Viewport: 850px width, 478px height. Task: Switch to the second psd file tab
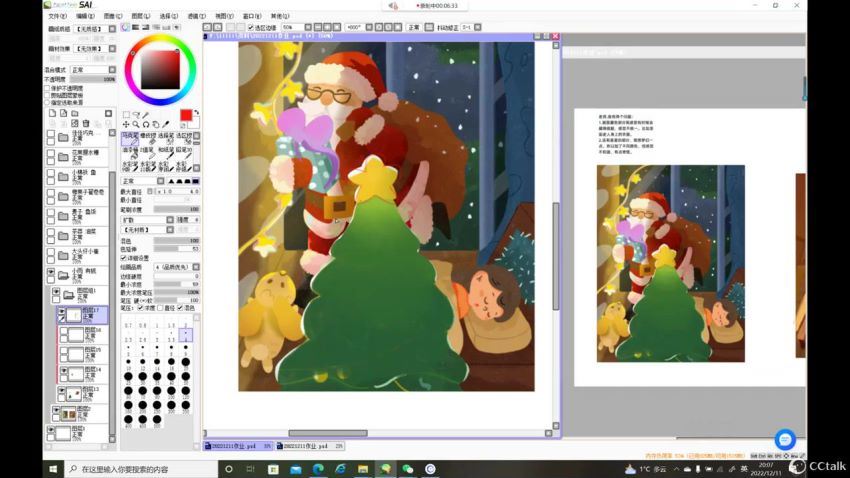pyautogui.click(x=310, y=446)
